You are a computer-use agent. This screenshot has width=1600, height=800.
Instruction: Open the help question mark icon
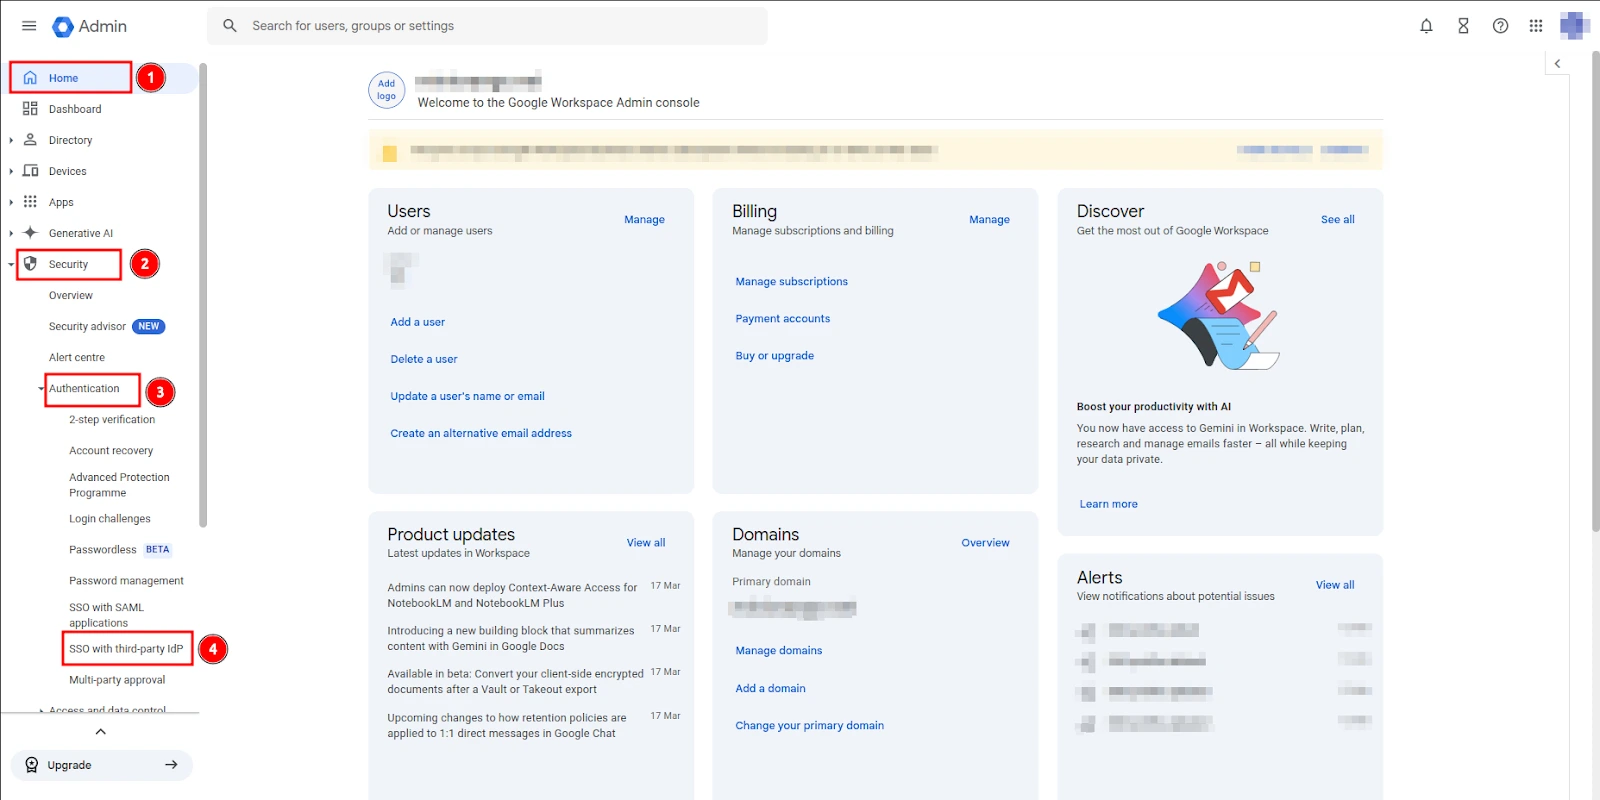pyautogui.click(x=1500, y=26)
